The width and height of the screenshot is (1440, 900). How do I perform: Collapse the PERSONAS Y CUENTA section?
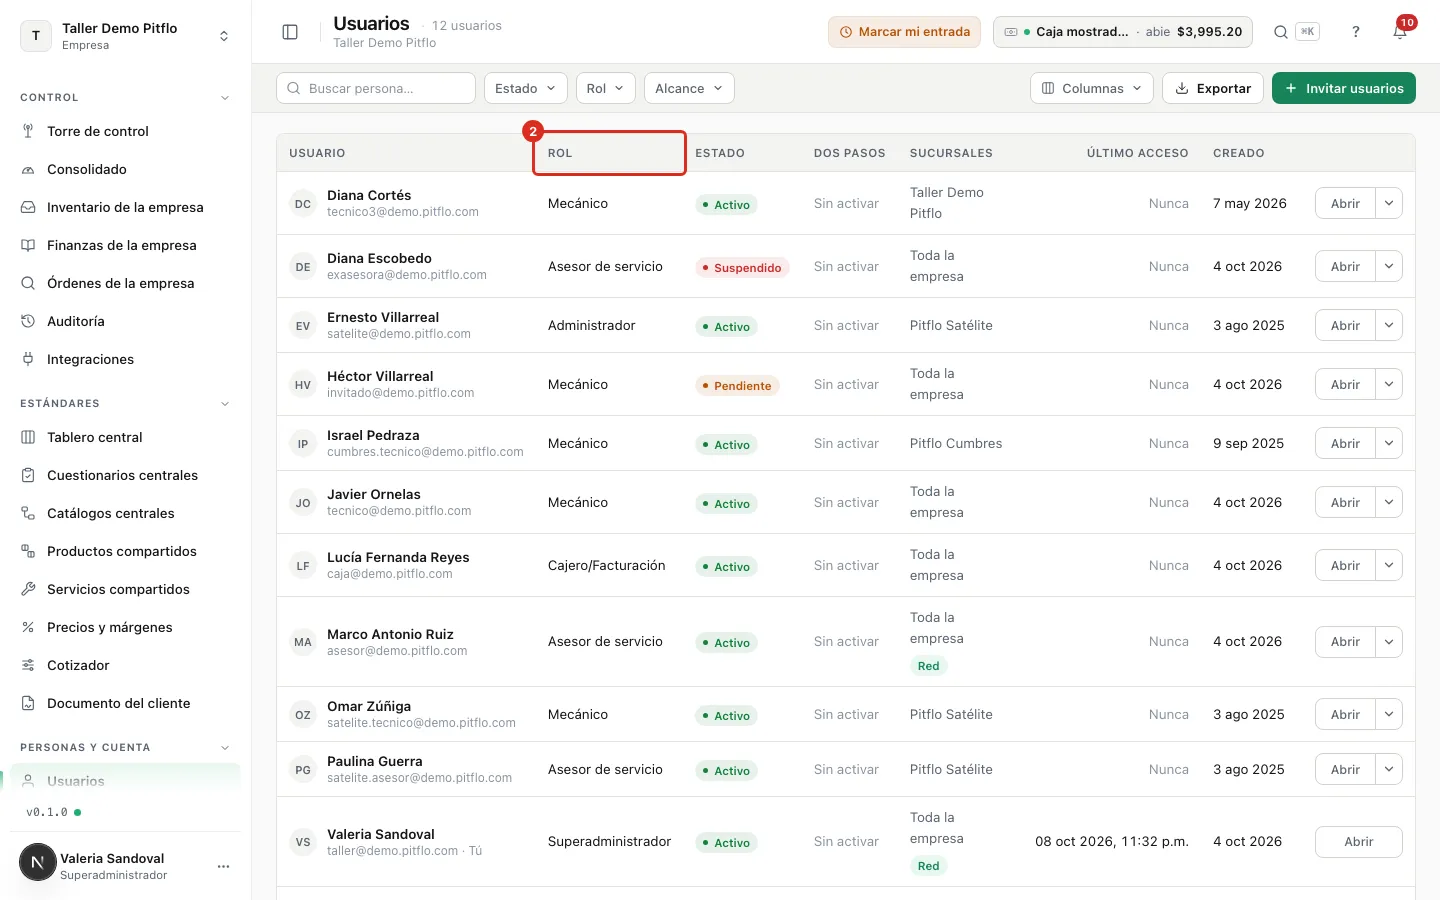225,748
